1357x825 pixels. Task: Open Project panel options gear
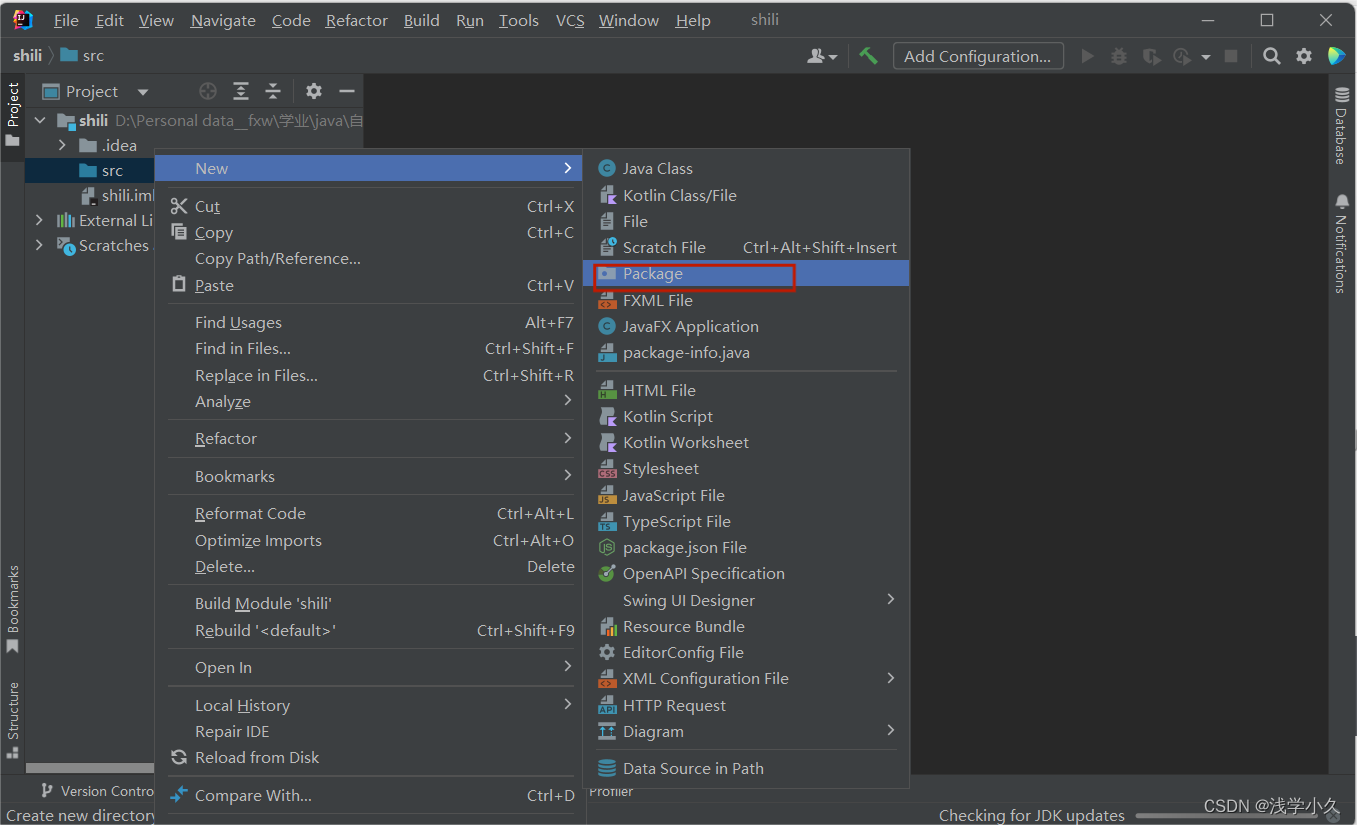pyautogui.click(x=314, y=91)
